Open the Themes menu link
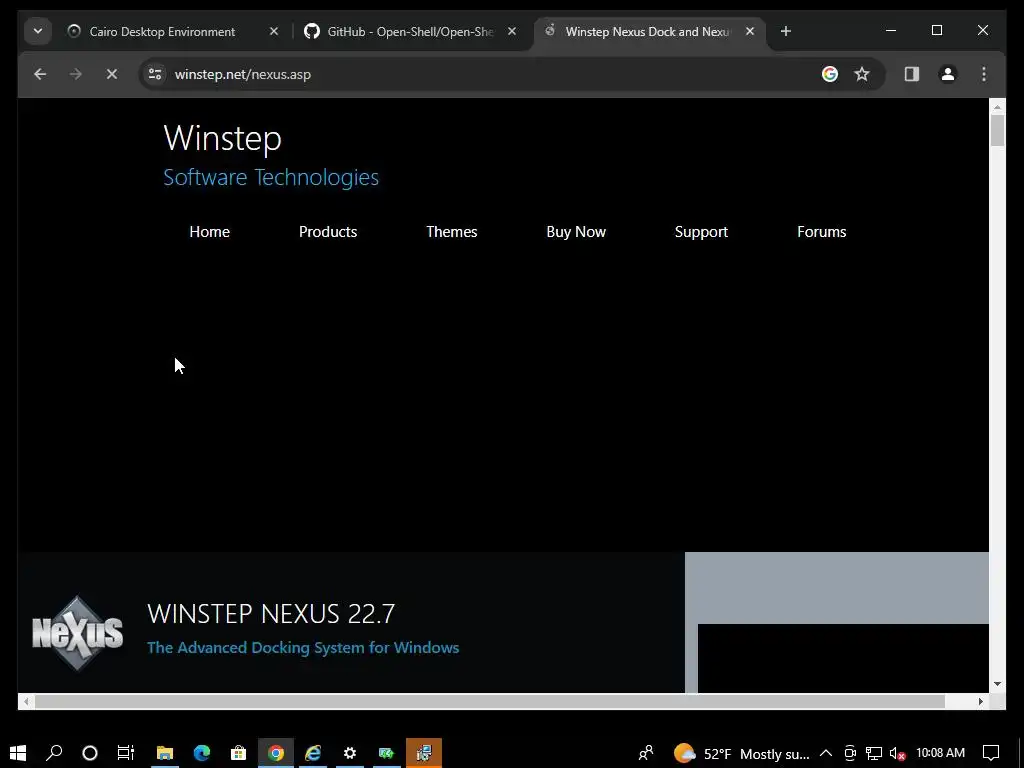Viewport: 1024px width, 768px height. [452, 232]
